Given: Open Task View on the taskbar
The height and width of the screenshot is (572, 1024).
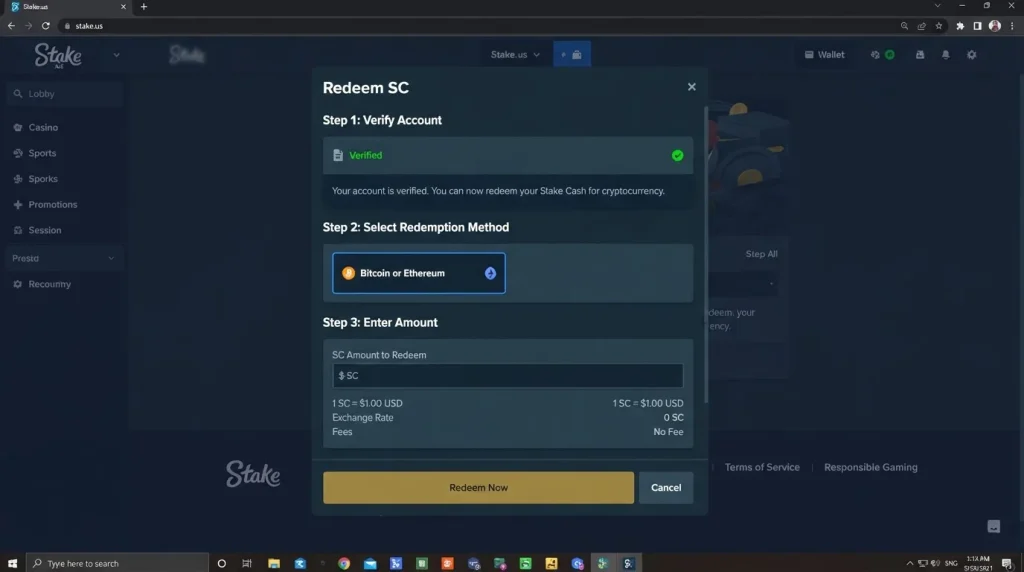Looking at the screenshot, I should click(x=247, y=563).
